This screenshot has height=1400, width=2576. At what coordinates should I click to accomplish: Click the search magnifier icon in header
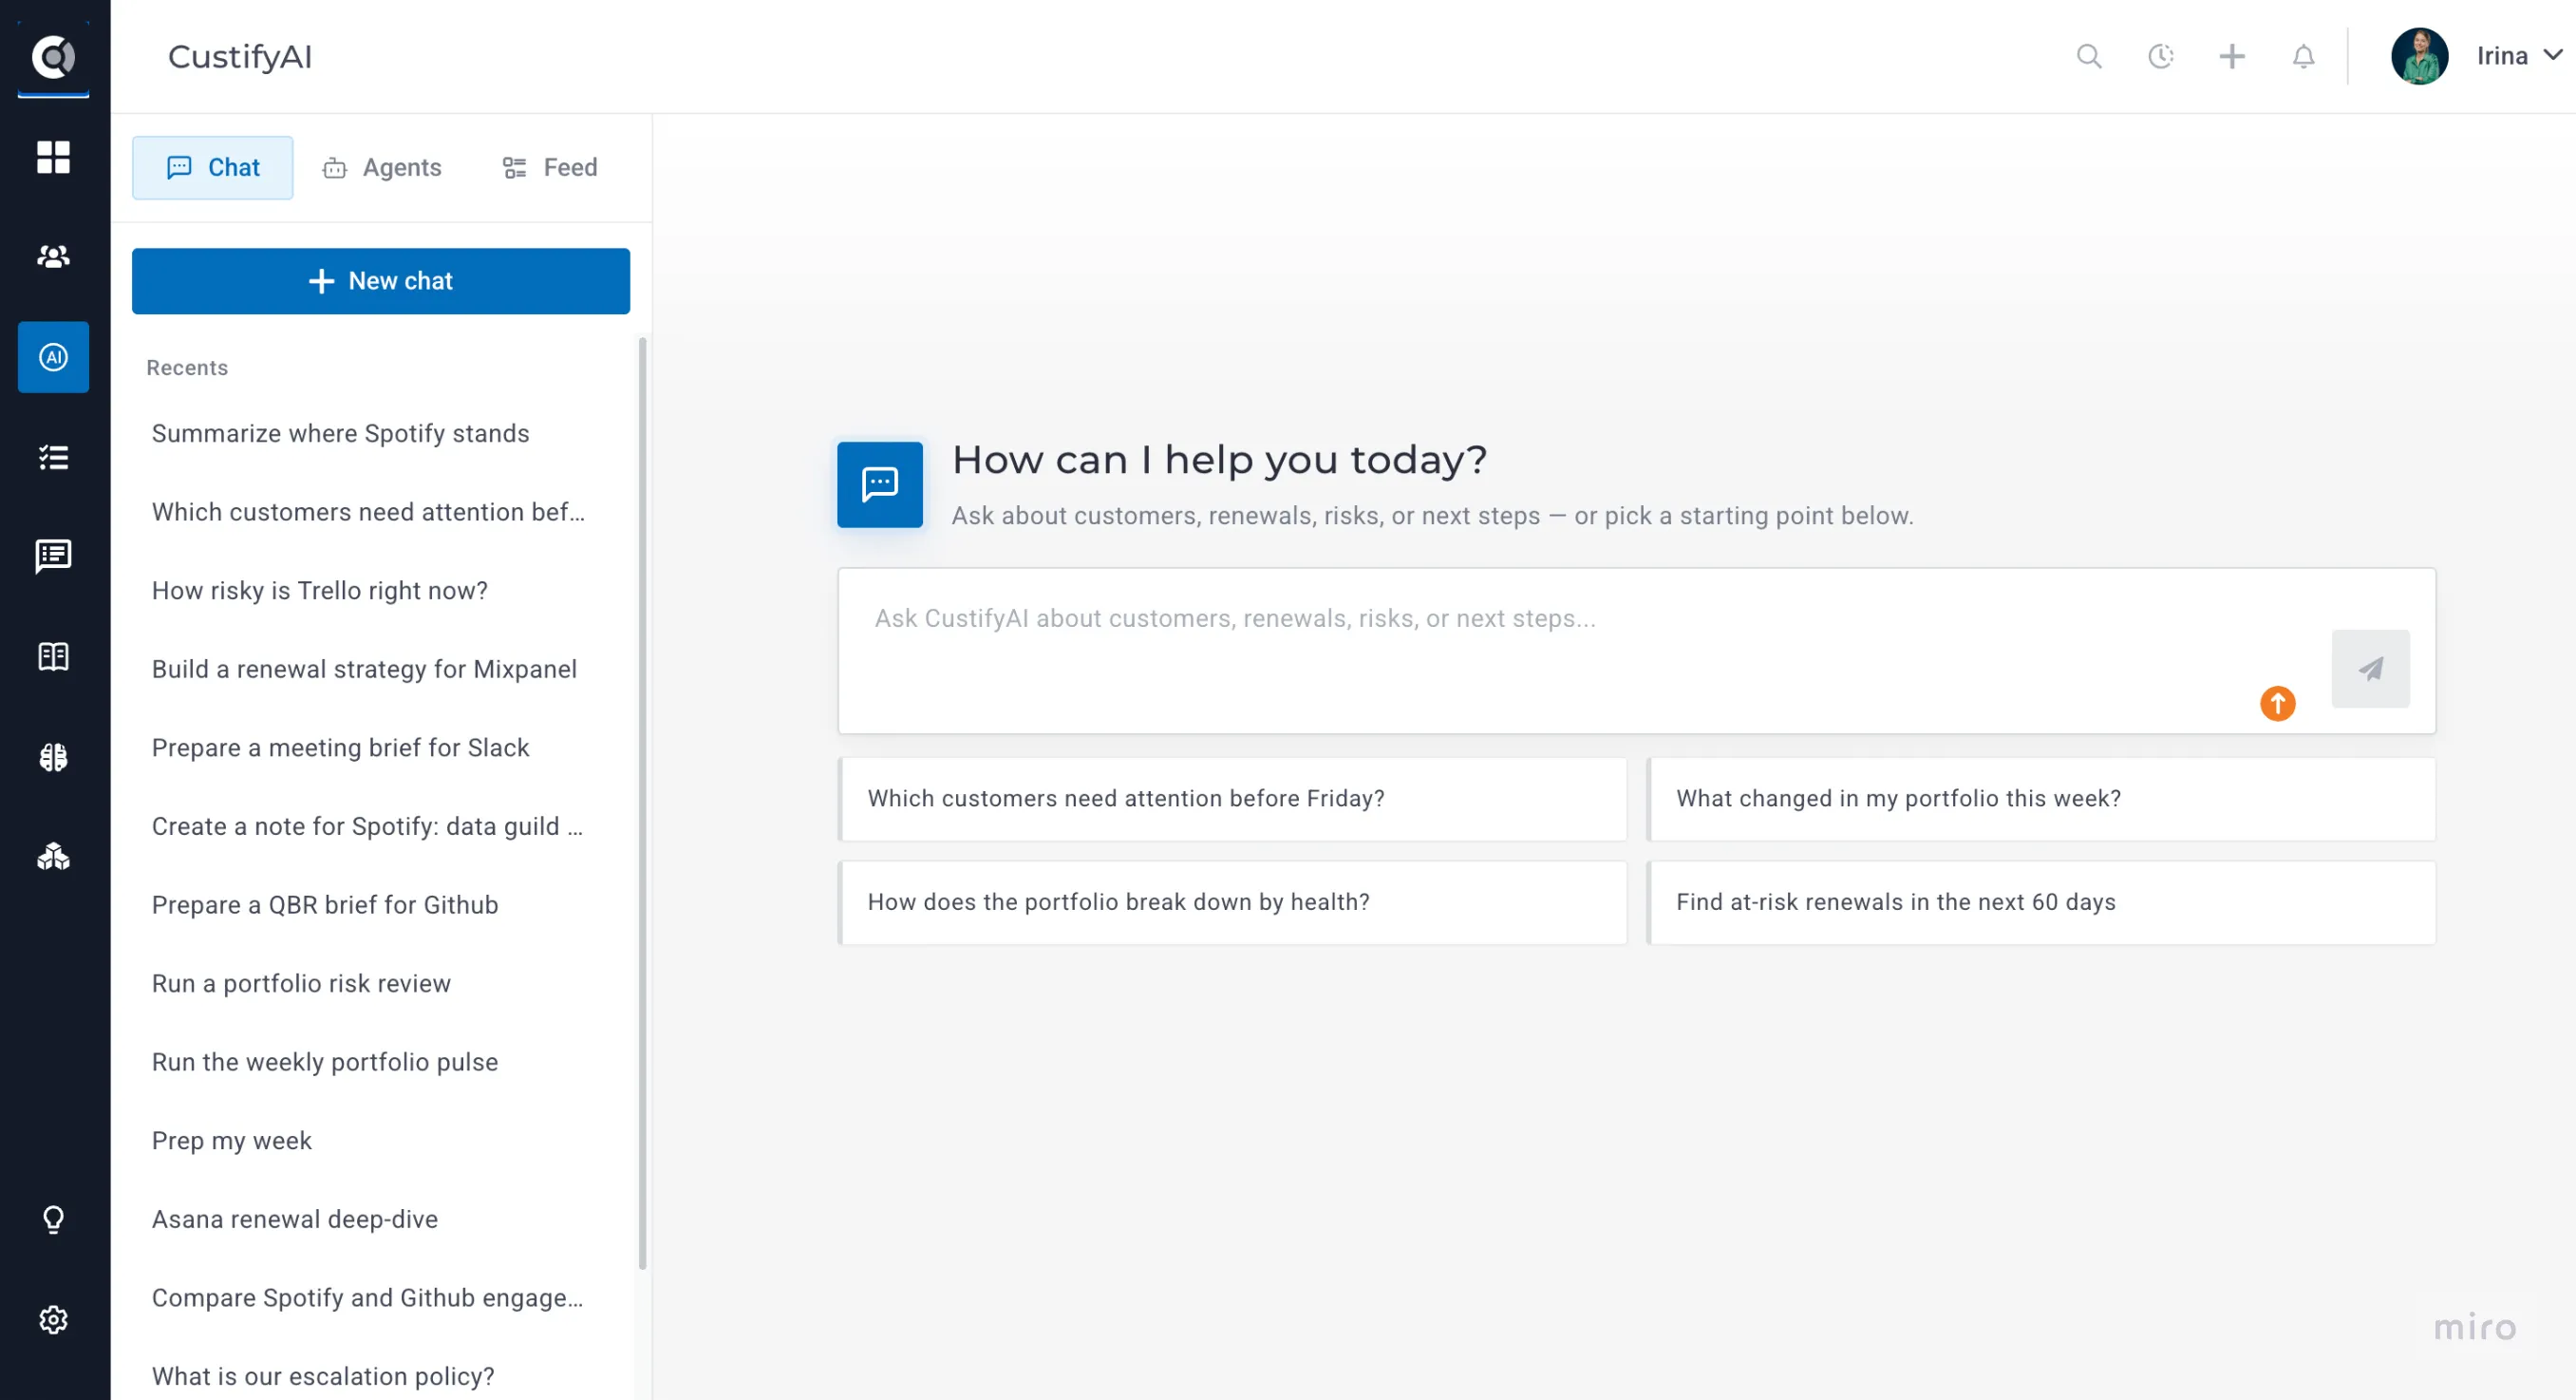(x=2089, y=56)
